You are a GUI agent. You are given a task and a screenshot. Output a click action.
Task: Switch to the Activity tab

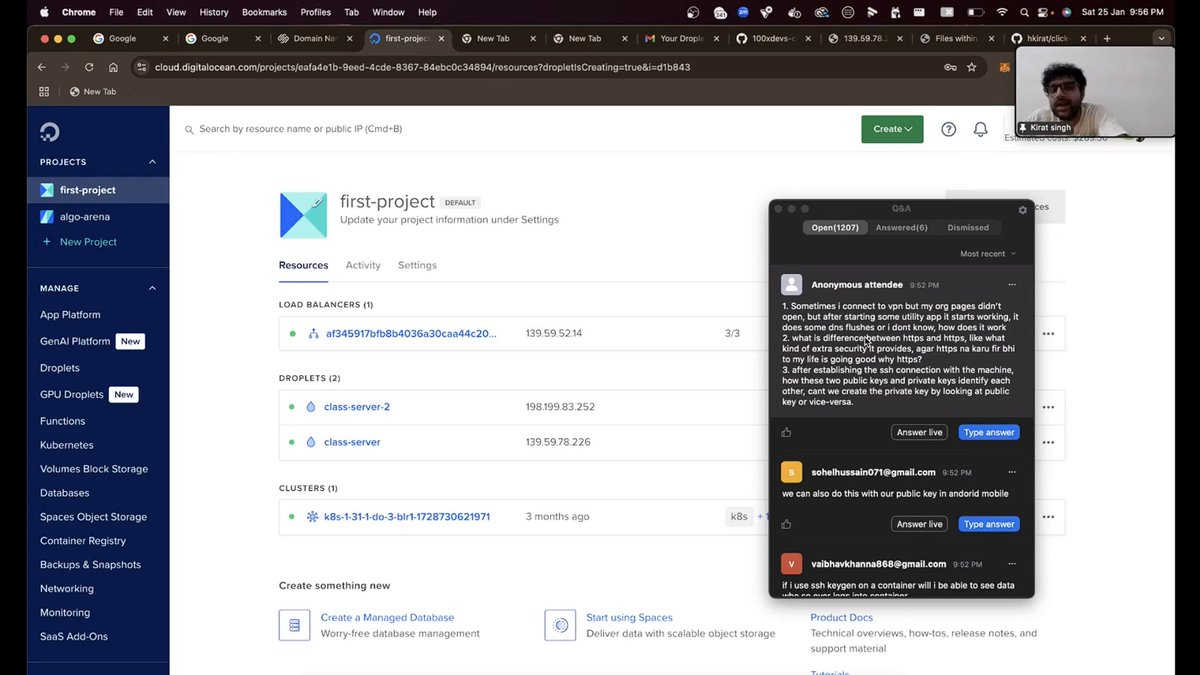click(x=363, y=265)
